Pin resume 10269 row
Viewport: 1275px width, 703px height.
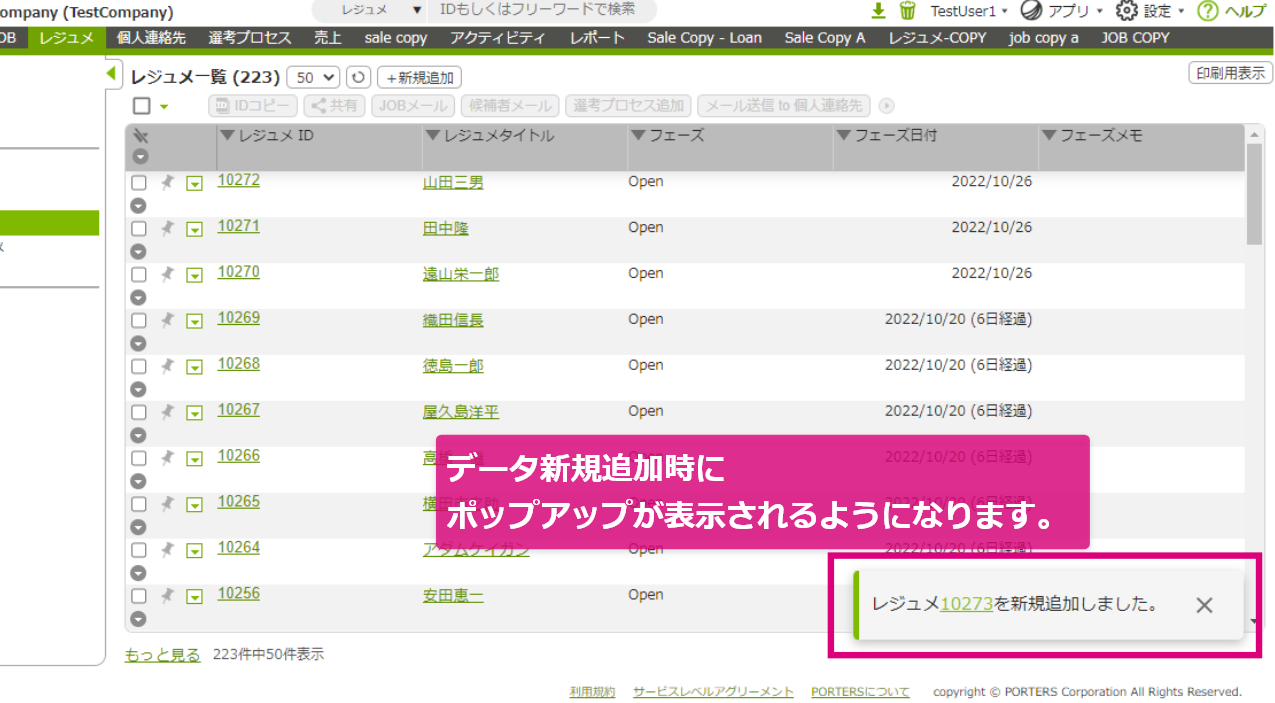point(167,320)
